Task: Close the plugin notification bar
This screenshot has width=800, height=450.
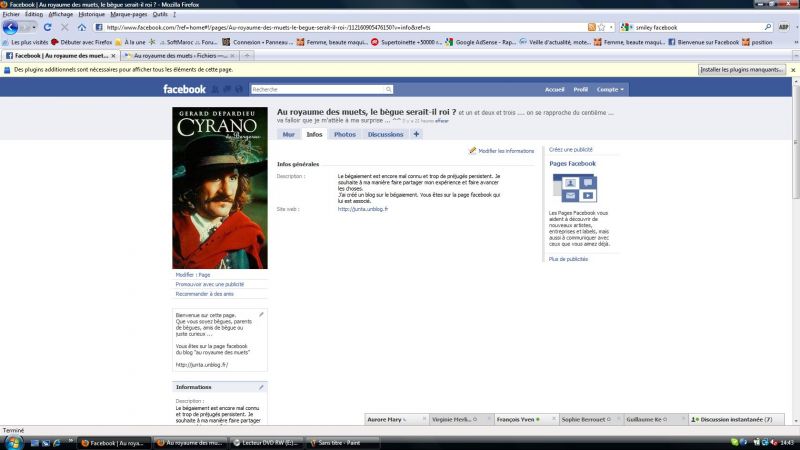Action: [x=793, y=70]
